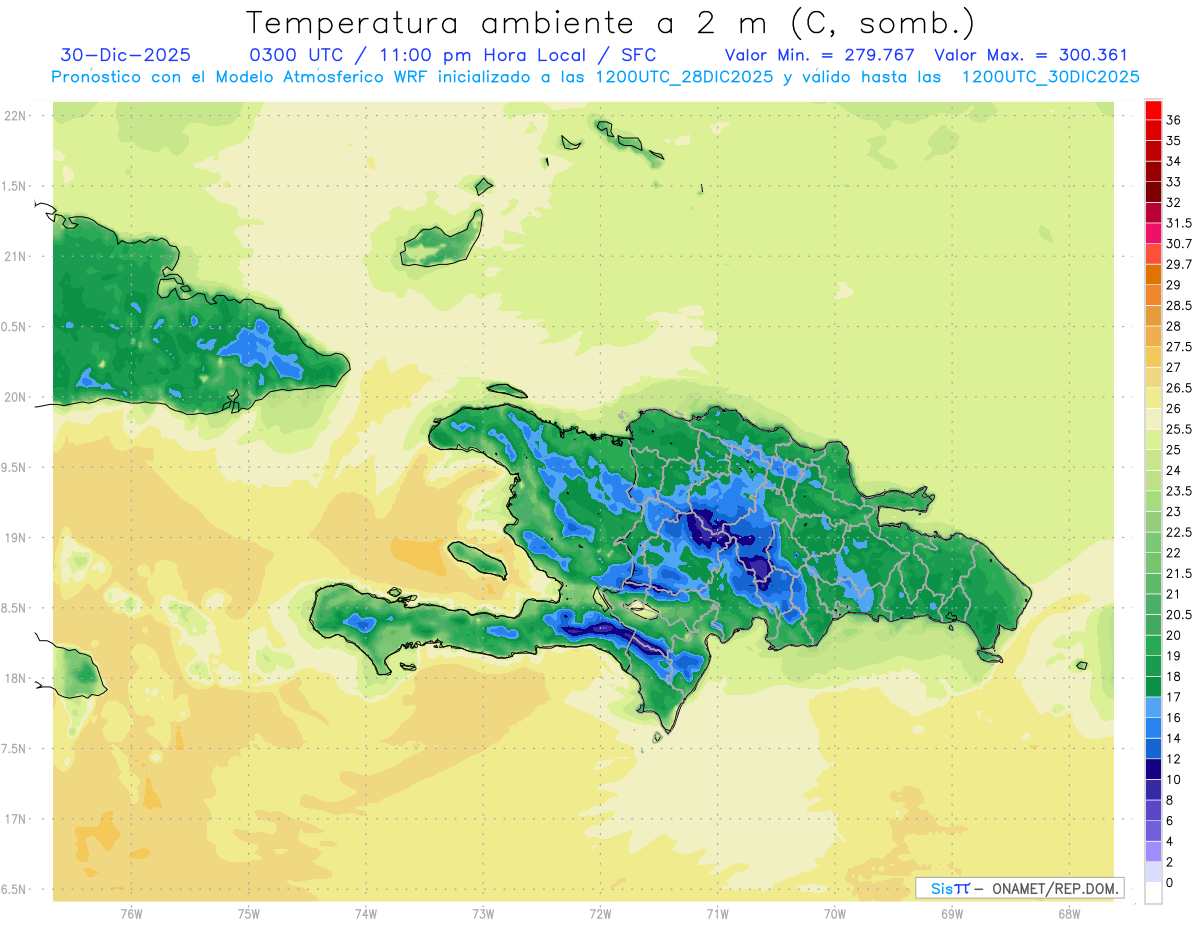Click the '76W' longitude axis label

[131, 913]
